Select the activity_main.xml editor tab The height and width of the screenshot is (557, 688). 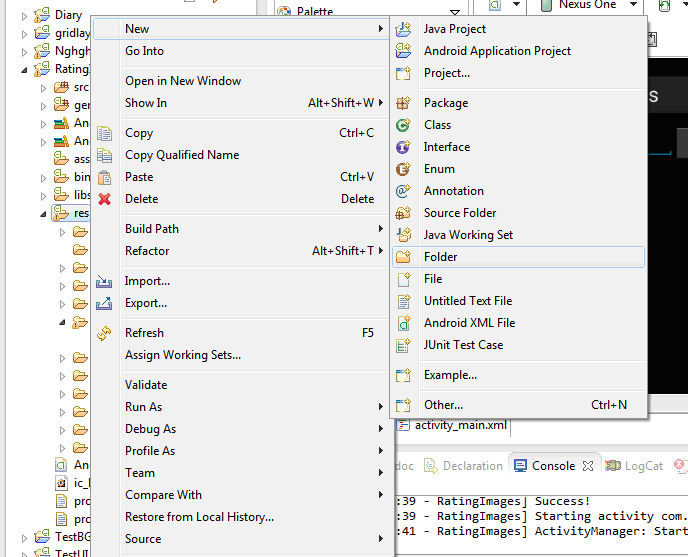pos(453,425)
